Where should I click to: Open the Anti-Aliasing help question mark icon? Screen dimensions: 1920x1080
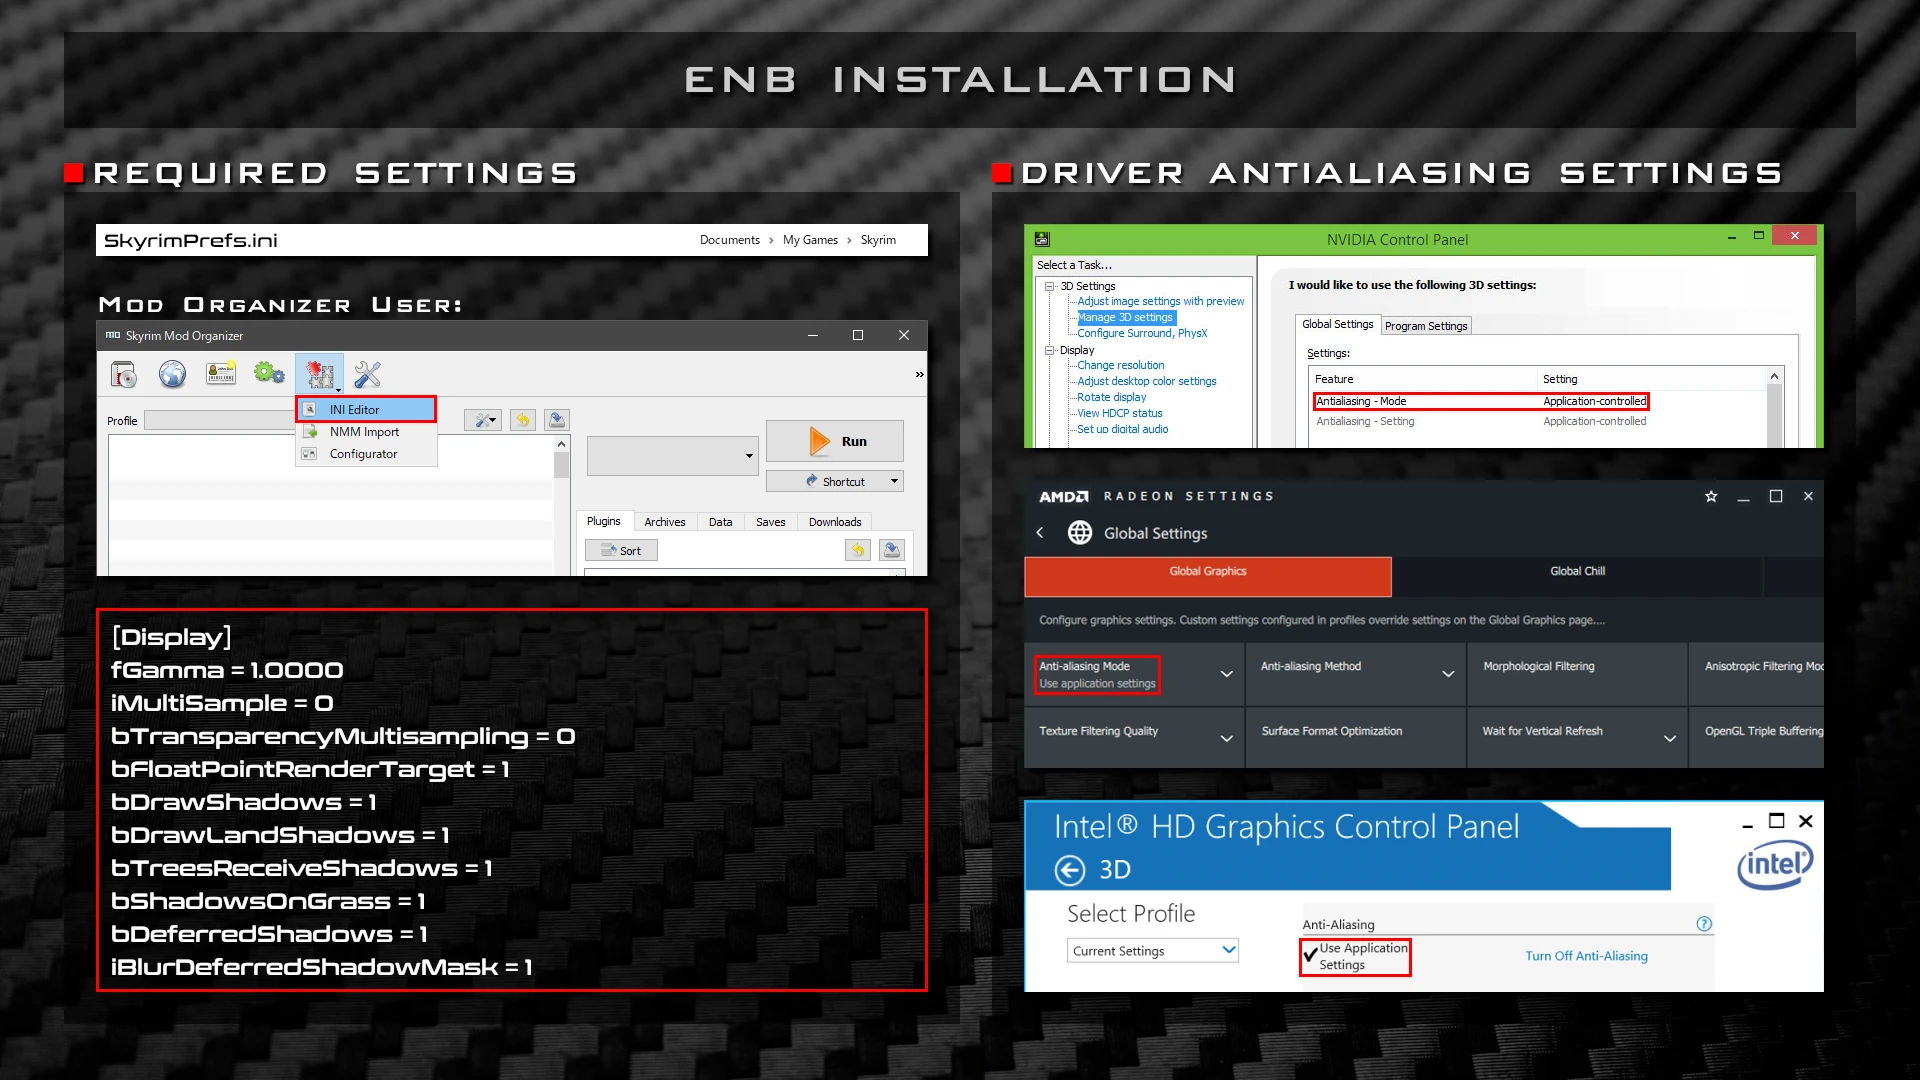(1704, 924)
